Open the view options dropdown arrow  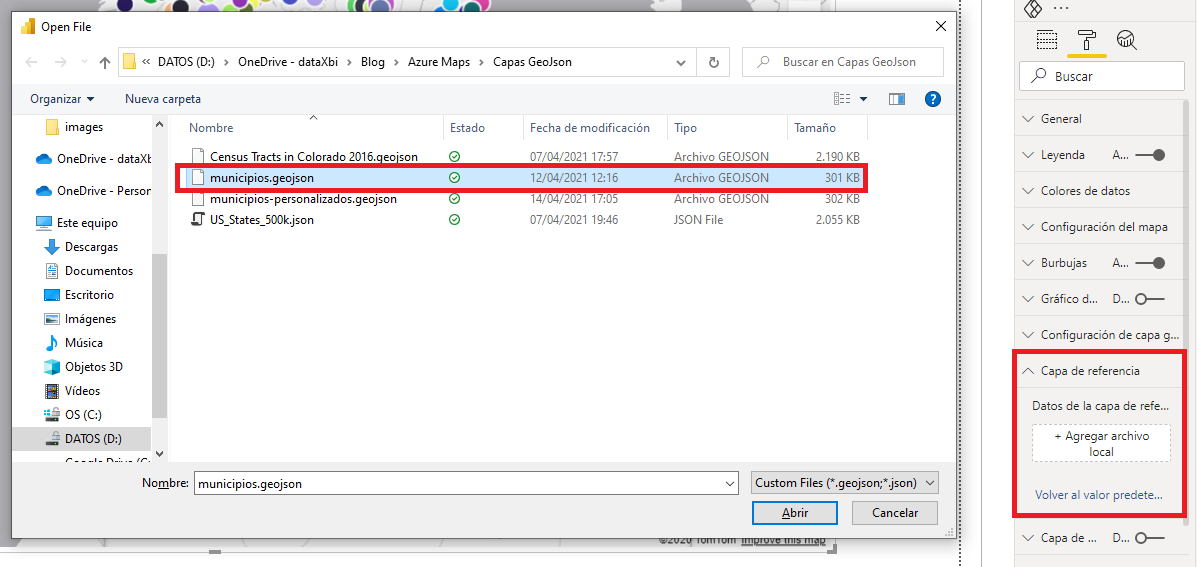click(x=863, y=99)
